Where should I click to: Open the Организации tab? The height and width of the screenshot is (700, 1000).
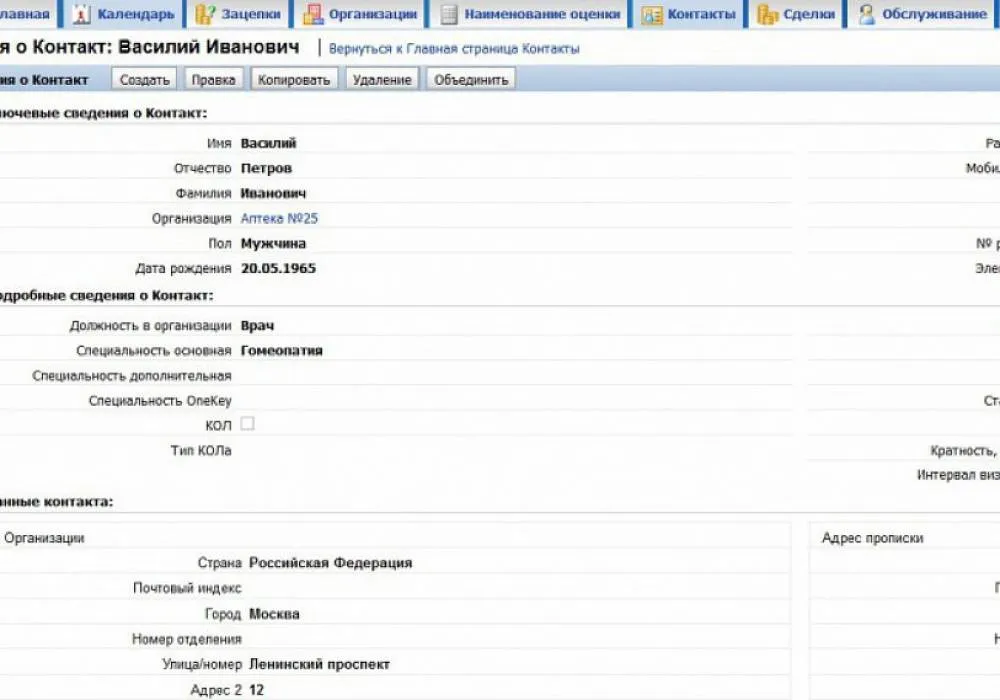[360, 13]
